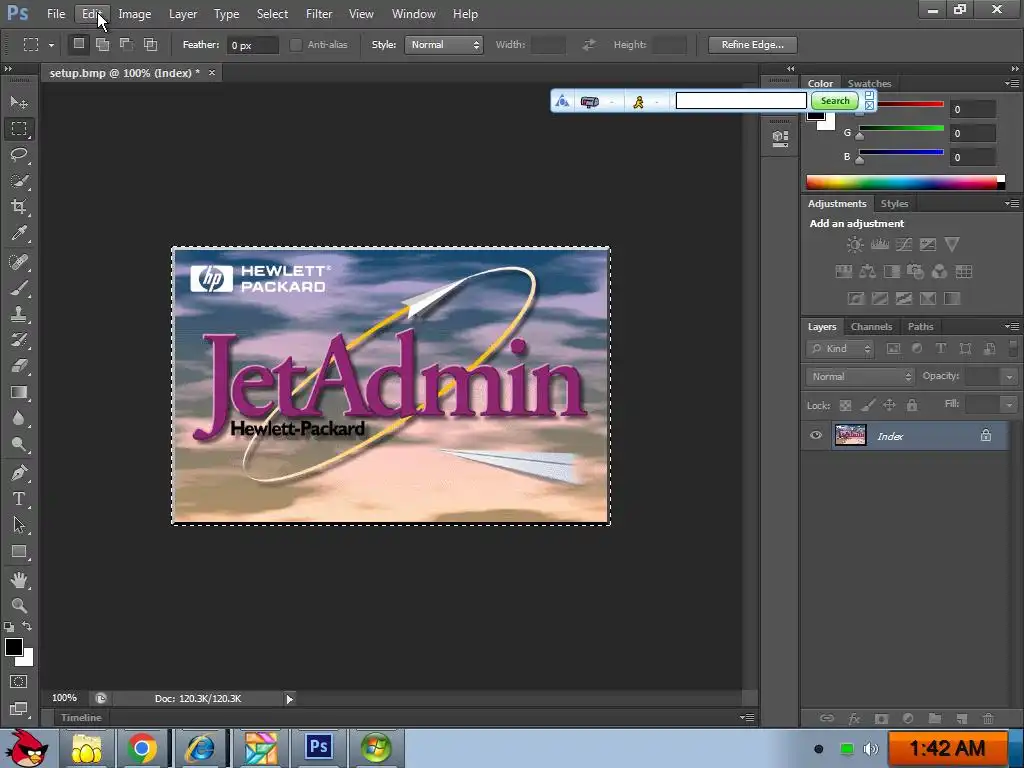Click the Levels adjustment icon

[x=880, y=245]
